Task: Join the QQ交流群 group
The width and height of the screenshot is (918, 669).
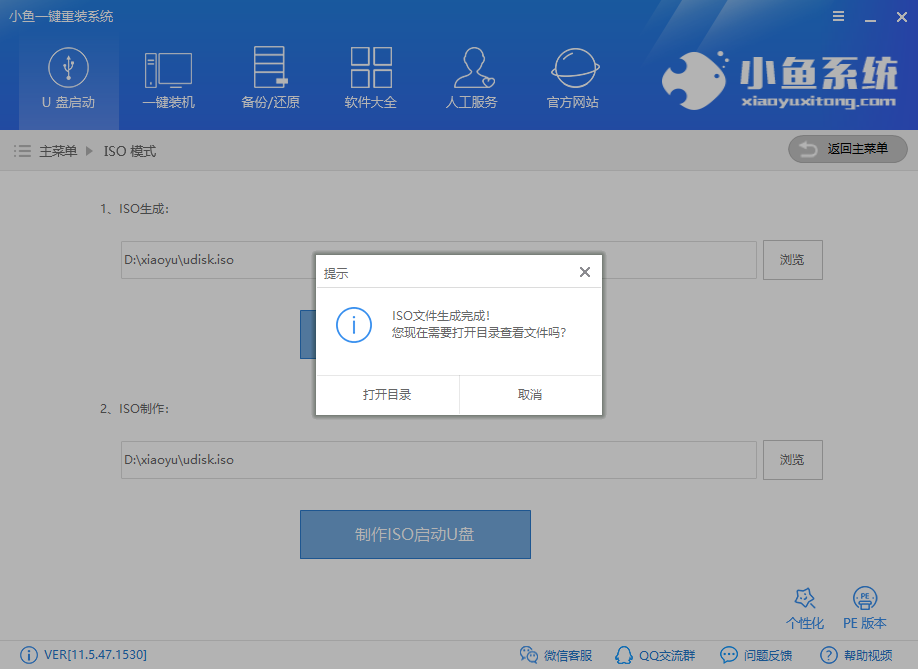Action: (655, 655)
